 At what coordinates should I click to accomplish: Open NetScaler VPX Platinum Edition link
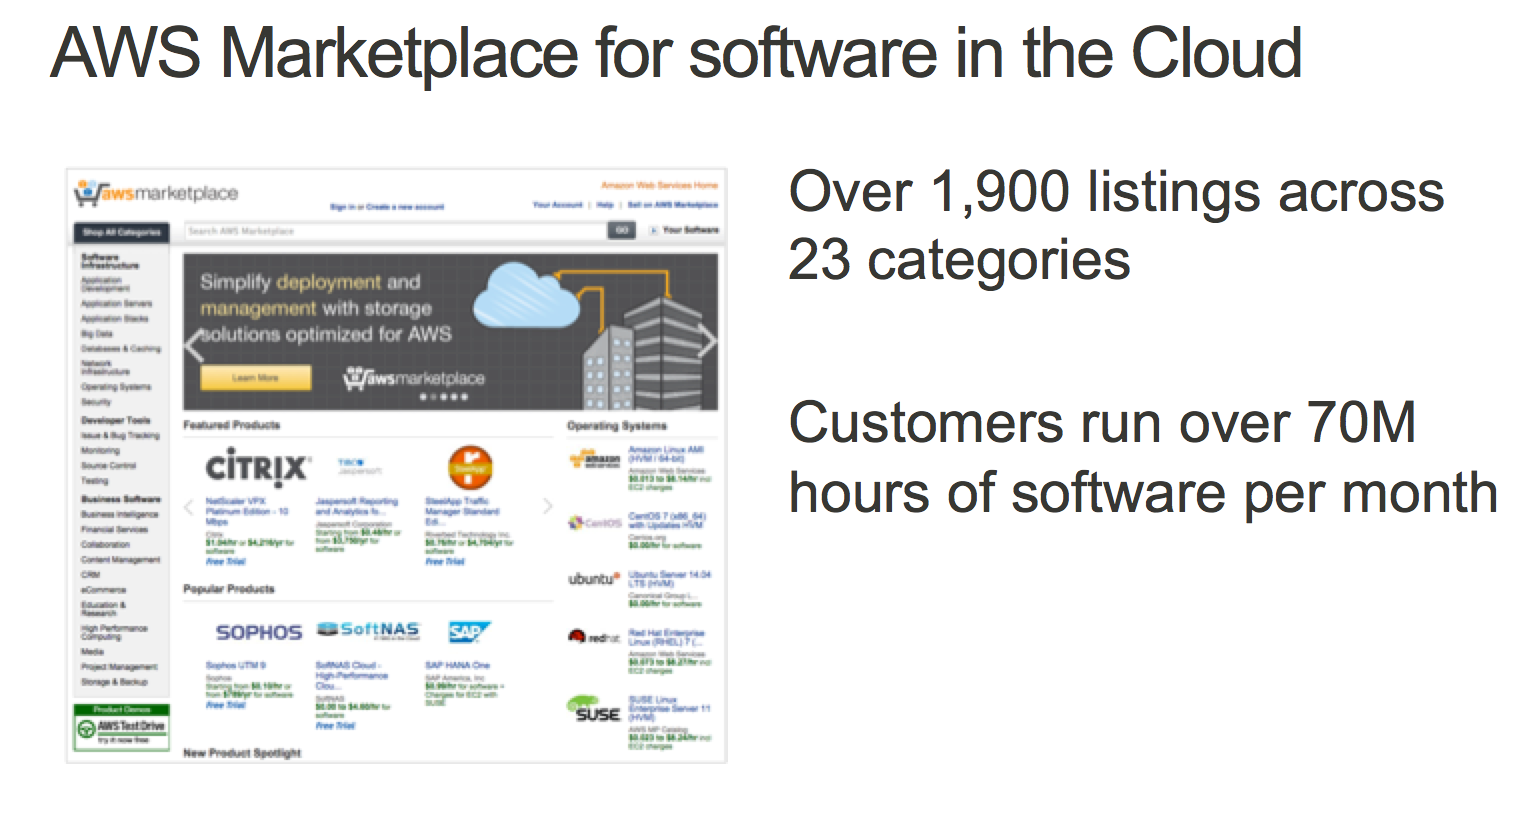(x=247, y=510)
